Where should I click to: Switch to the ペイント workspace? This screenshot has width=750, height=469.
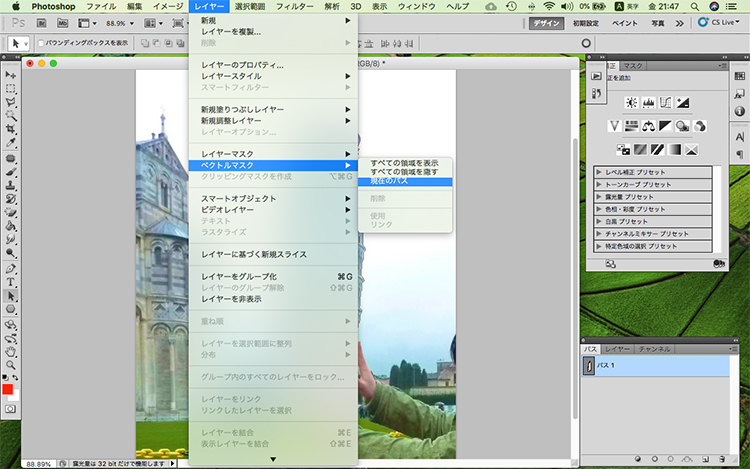pos(625,23)
